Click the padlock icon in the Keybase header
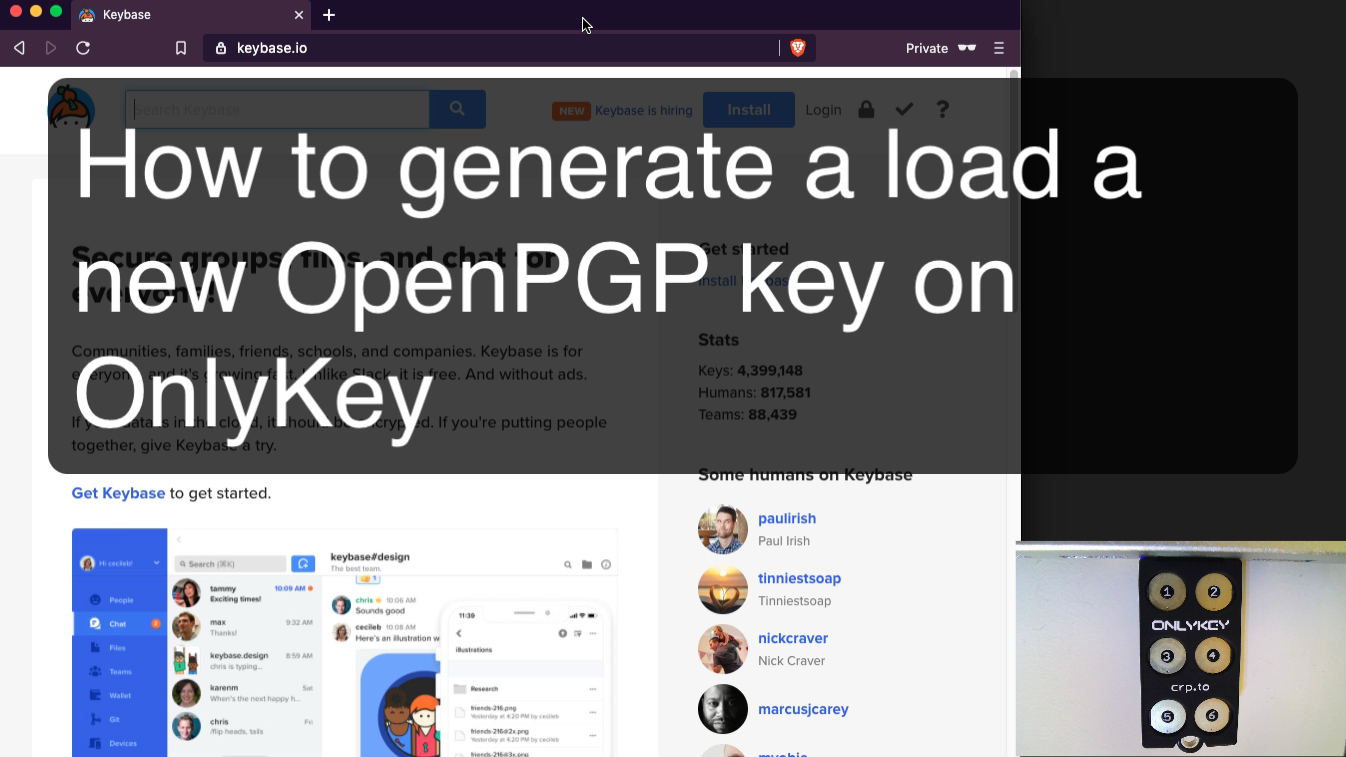The height and width of the screenshot is (757, 1346). tap(866, 109)
